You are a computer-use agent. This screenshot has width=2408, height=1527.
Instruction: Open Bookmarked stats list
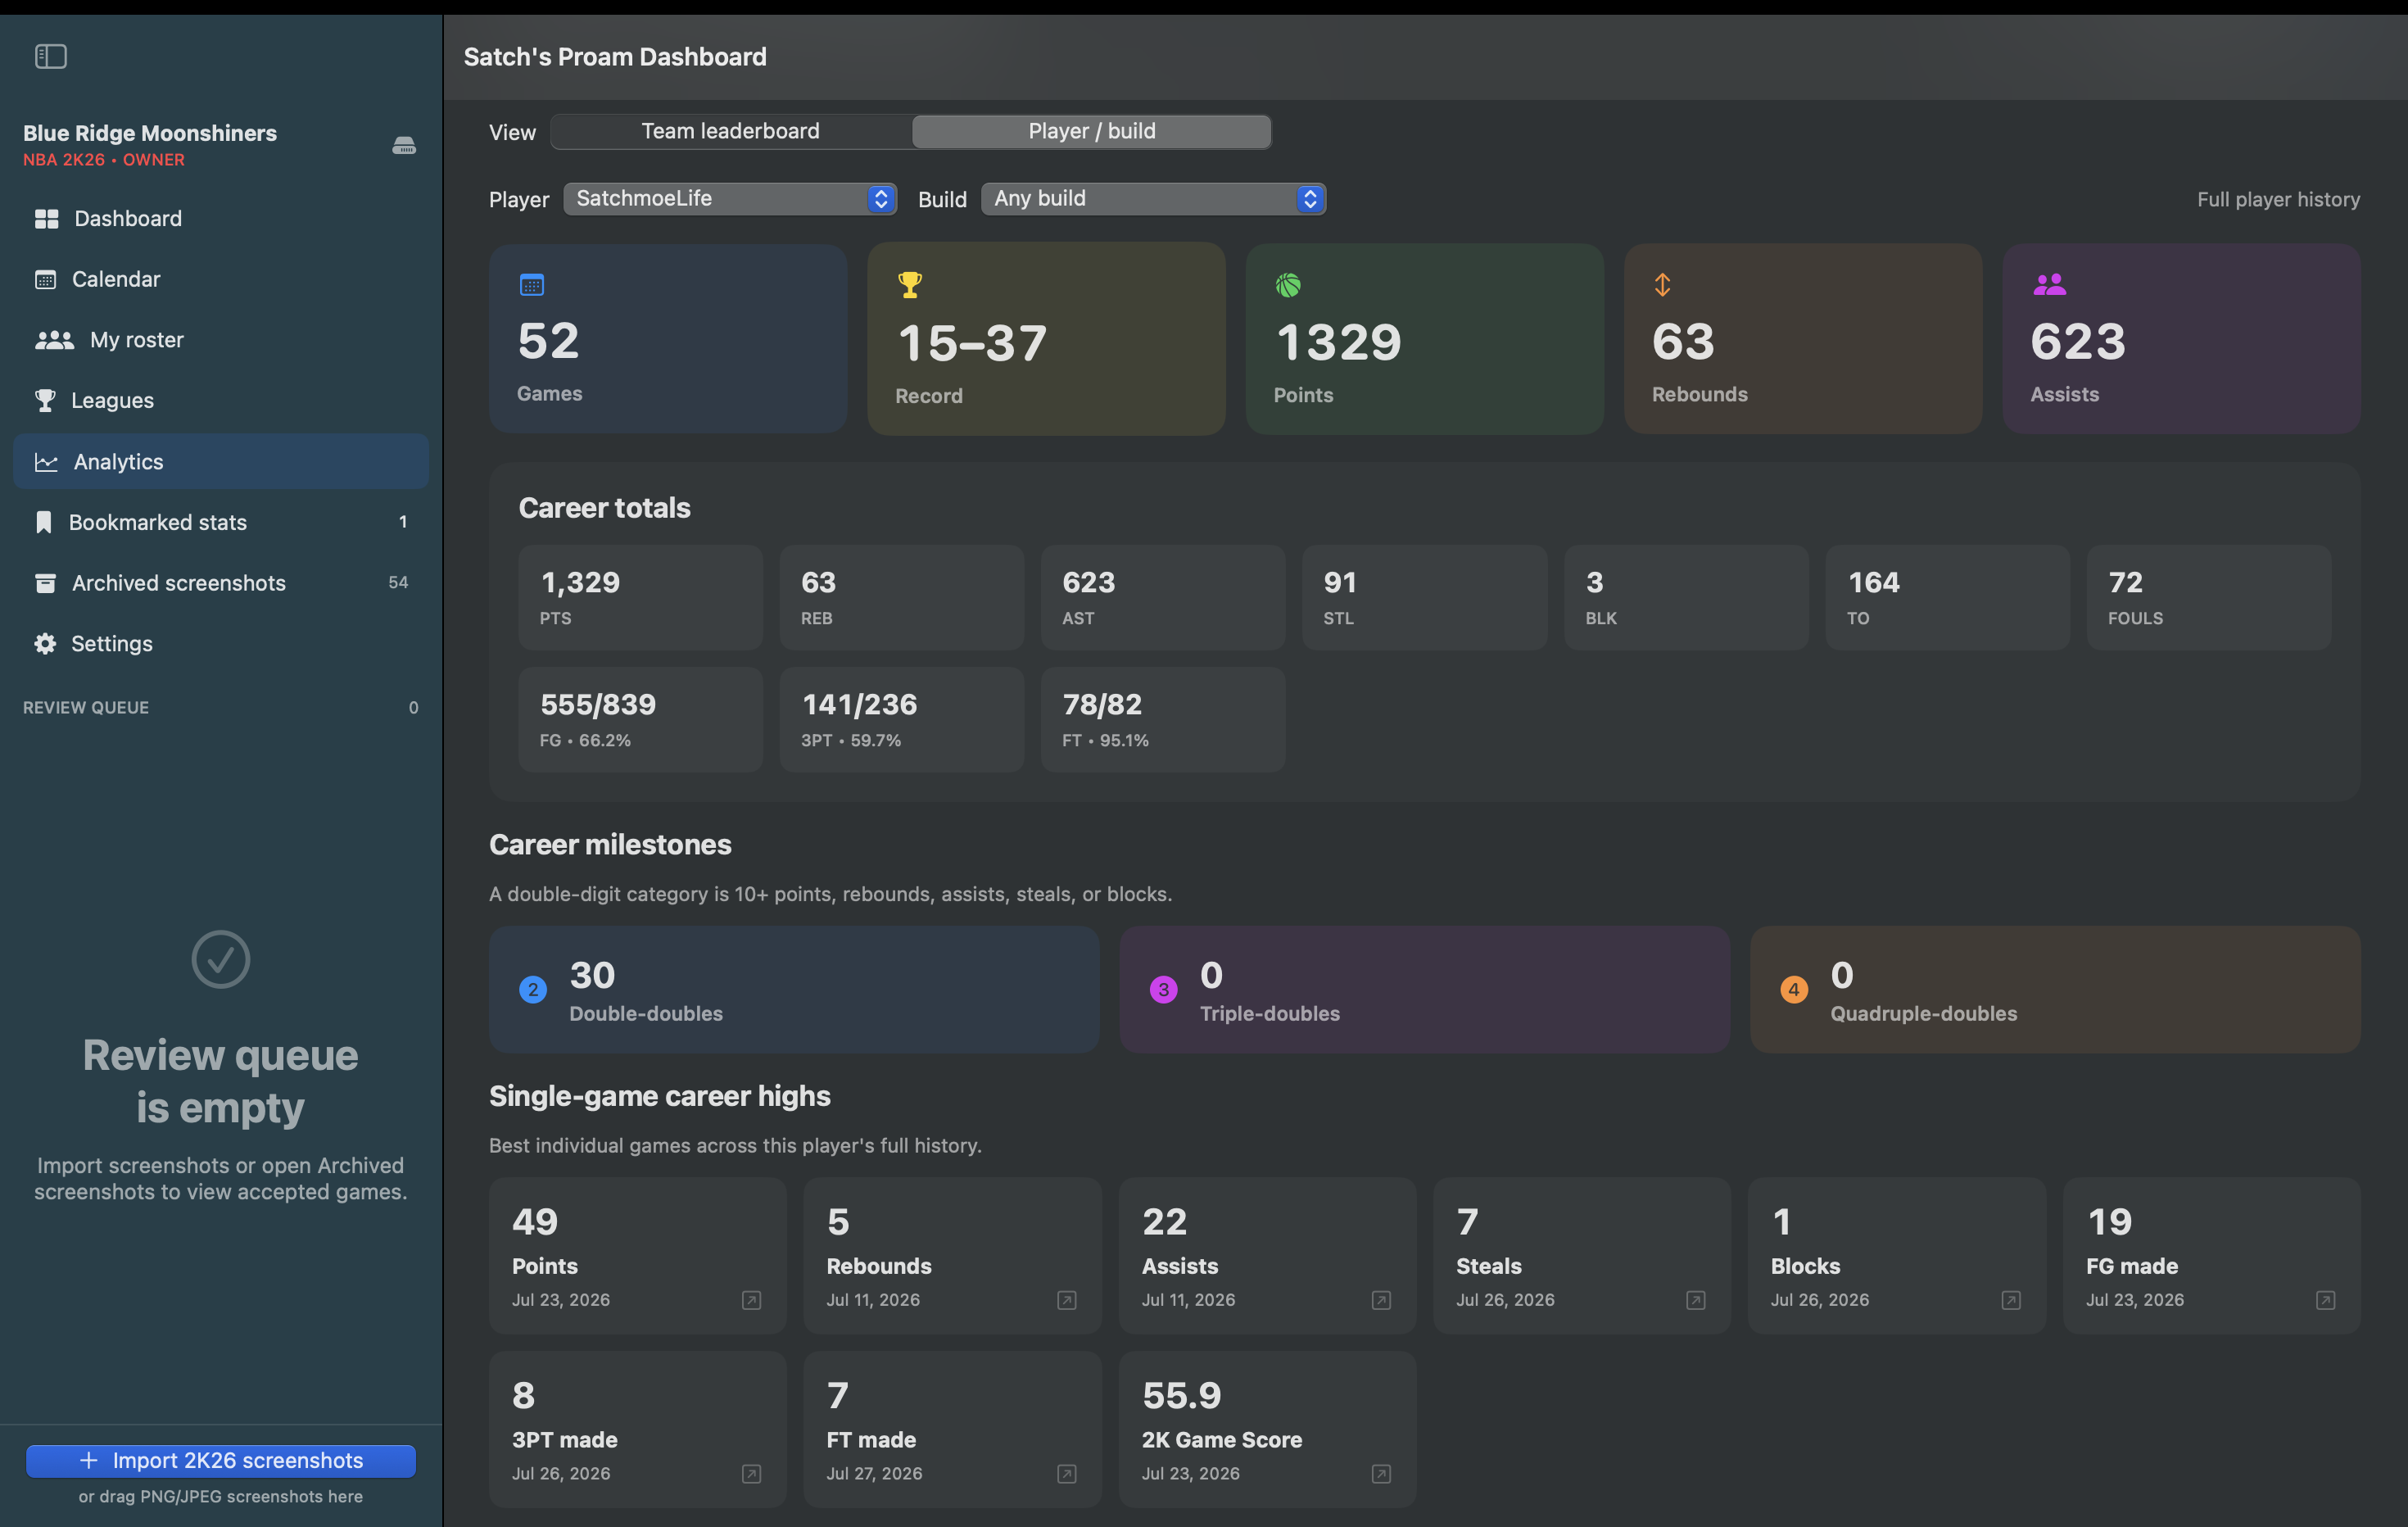[x=221, y=522]
